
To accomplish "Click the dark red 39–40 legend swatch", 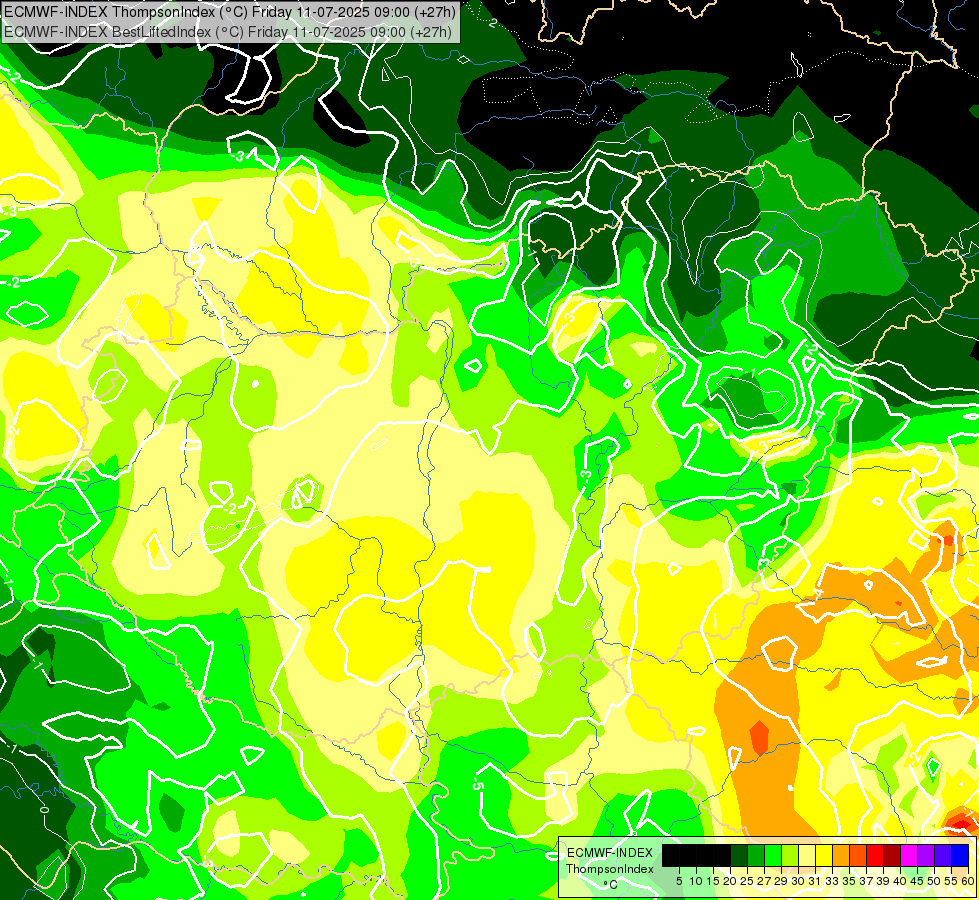I will (x=892, y=856).
